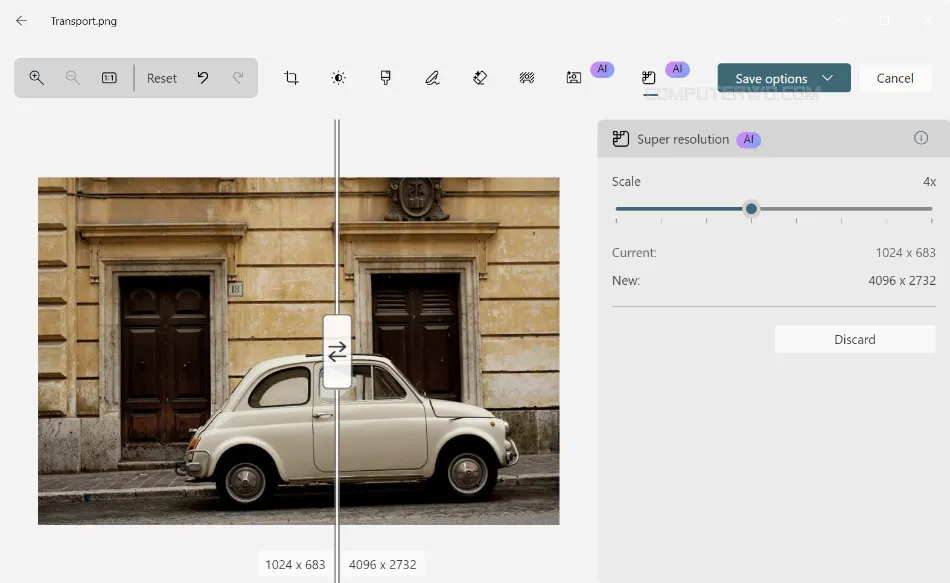The image size is (950, 583).
Task: Select the Erase tool
Action: click(x=480, y=78)
